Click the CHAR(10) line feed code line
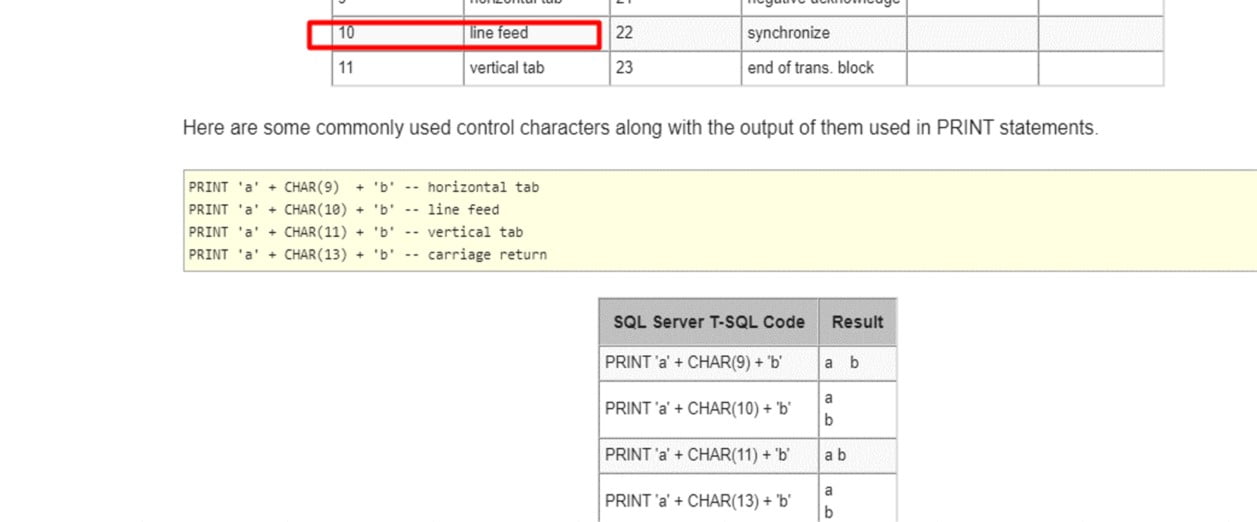 pos(344,210)
